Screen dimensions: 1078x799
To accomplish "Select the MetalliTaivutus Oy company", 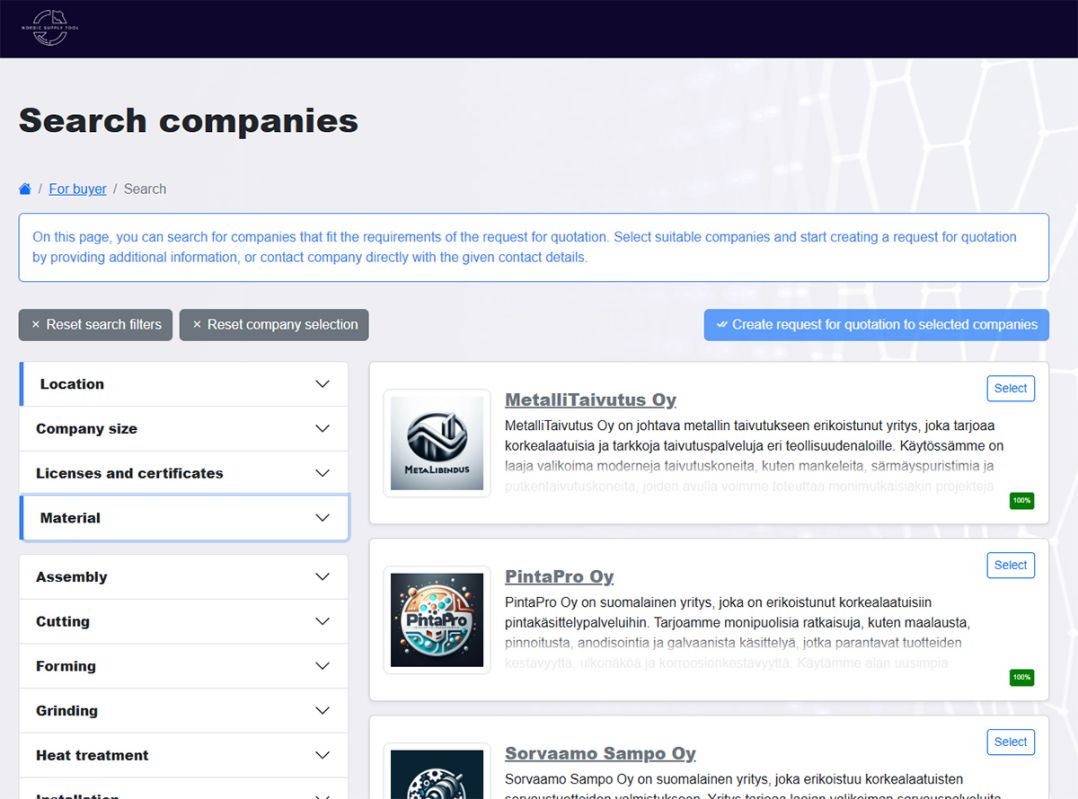I will click(1011, 388).
